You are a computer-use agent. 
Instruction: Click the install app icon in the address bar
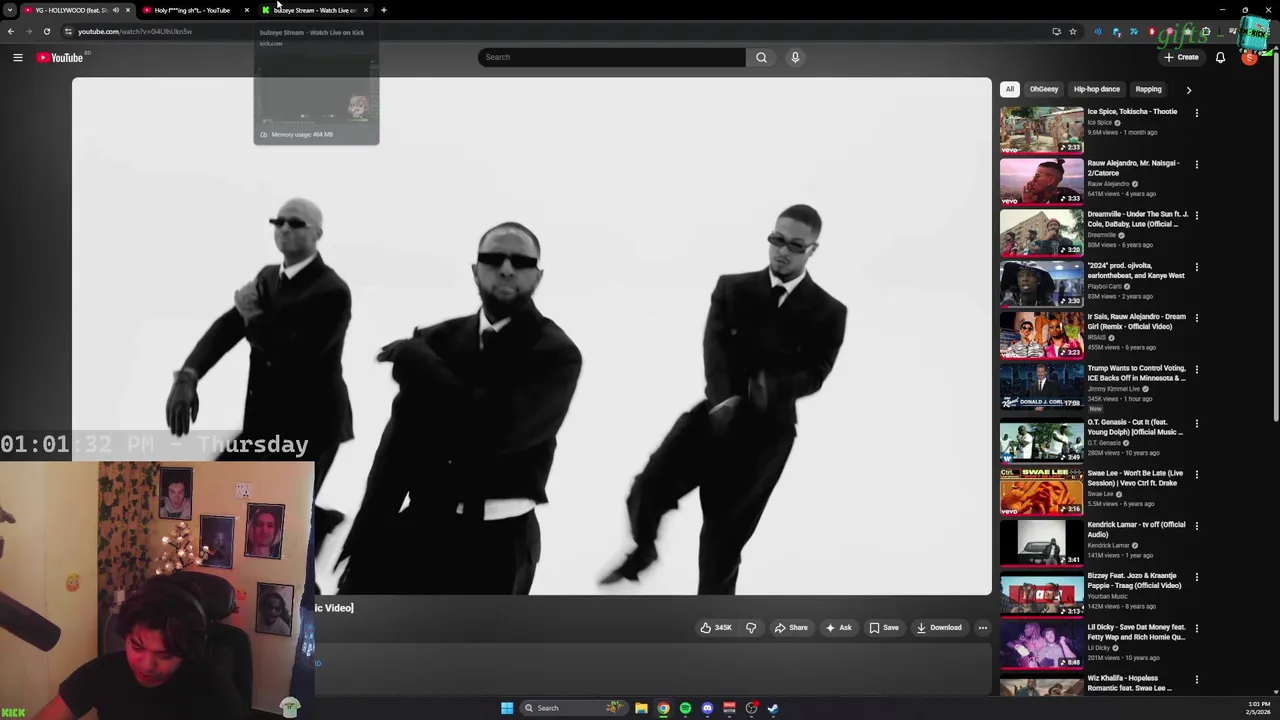point(1056,31)
